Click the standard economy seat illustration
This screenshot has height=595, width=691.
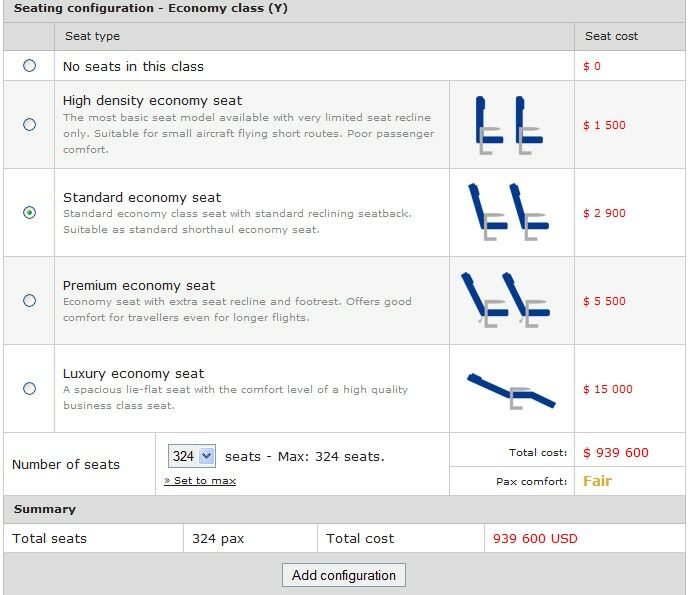pyautogui.click(x=510, y=213)
